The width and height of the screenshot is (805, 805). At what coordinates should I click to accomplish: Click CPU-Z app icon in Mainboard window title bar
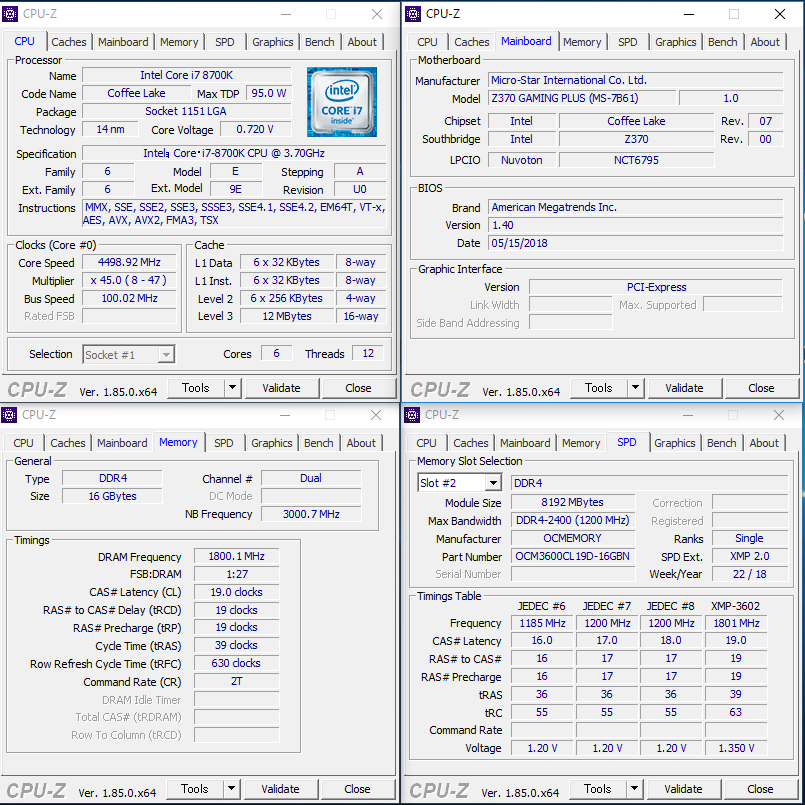click(413, 14)
